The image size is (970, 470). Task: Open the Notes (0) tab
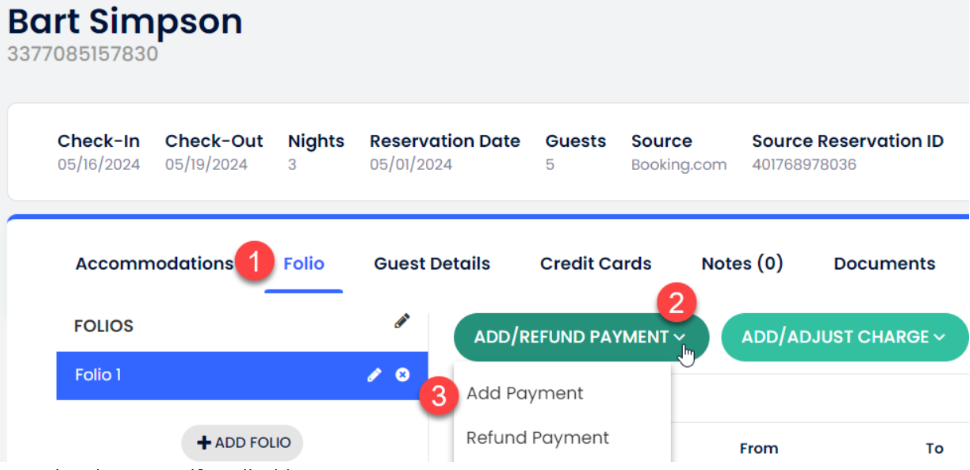(x=742, y=264)
